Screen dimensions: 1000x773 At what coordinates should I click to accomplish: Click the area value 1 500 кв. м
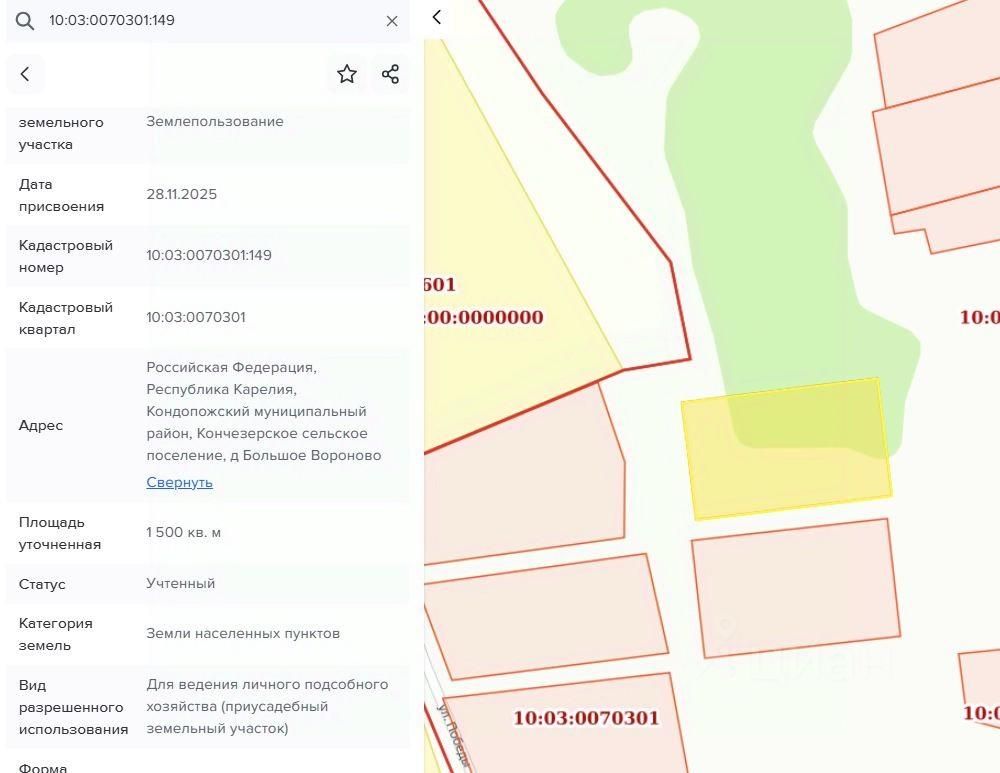point(184,533)
